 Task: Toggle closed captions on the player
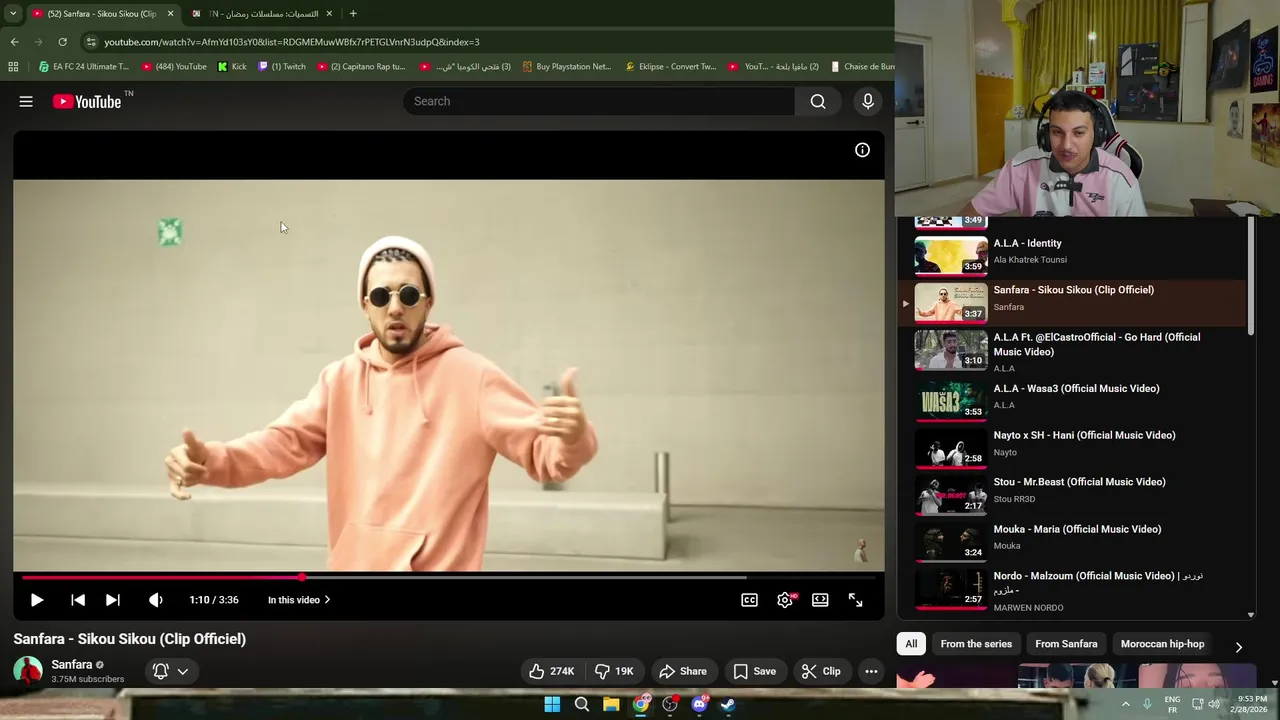(749, 600)
